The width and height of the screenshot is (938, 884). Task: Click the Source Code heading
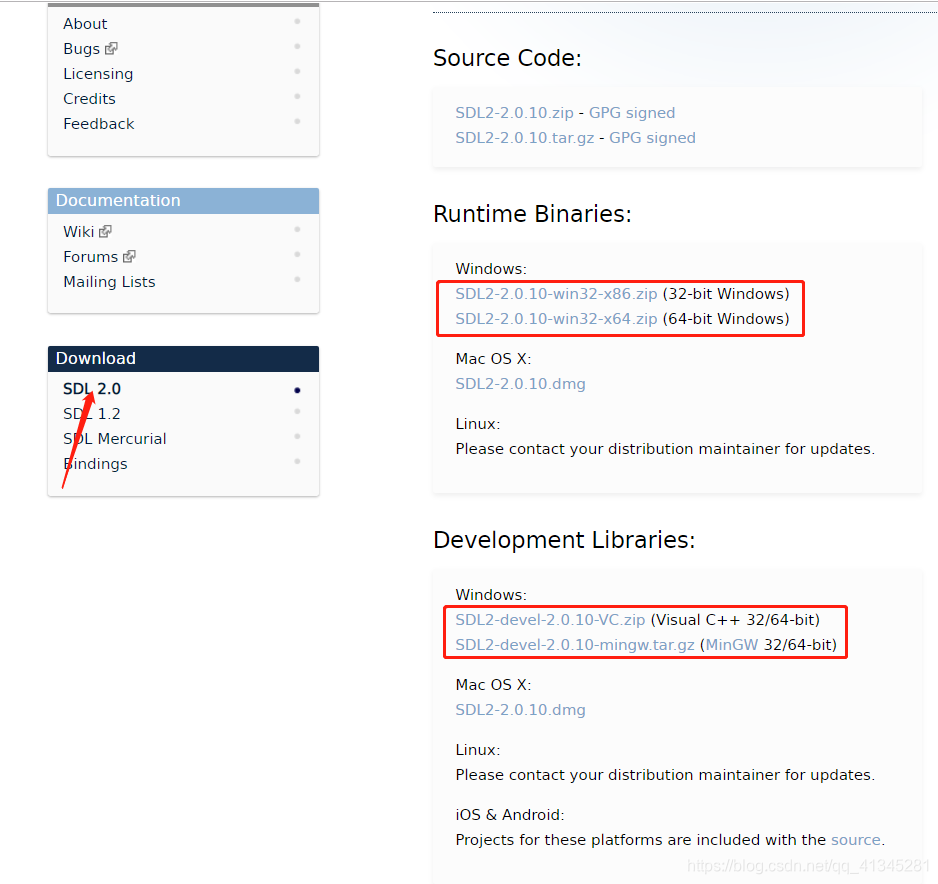click(507, 59)
